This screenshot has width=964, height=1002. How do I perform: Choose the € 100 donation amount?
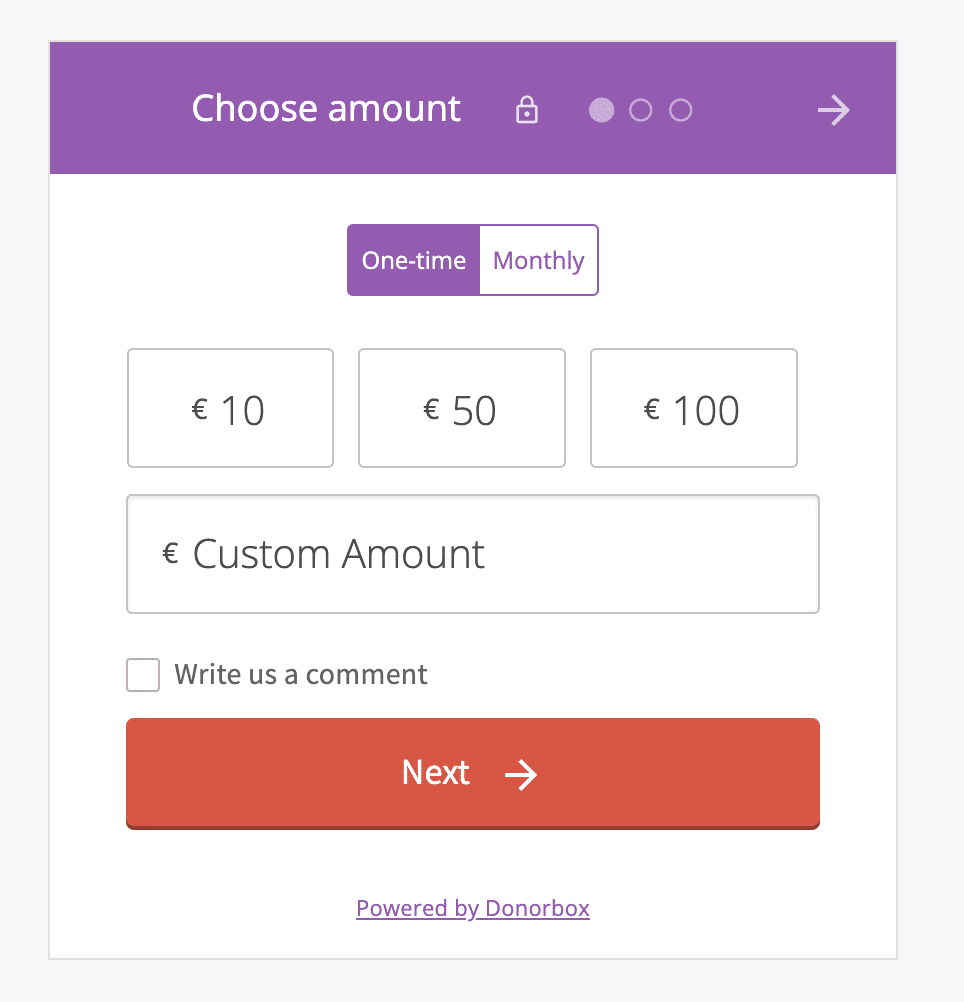(x=694, y=408)
